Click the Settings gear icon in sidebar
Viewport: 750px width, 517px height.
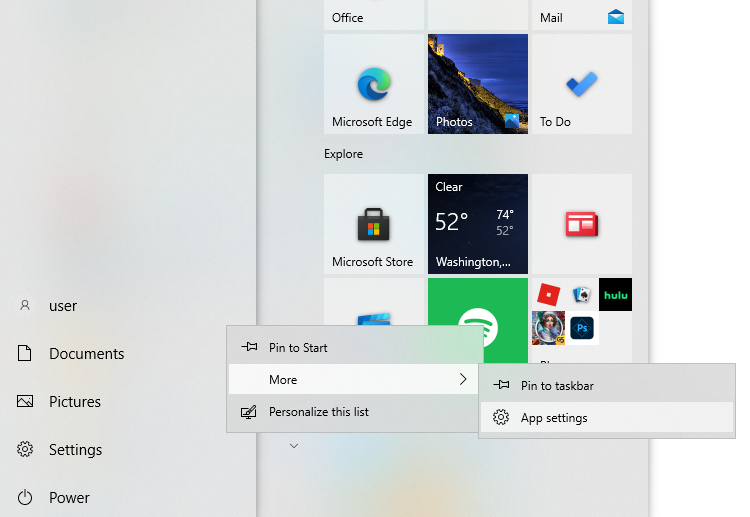(25, 449)
